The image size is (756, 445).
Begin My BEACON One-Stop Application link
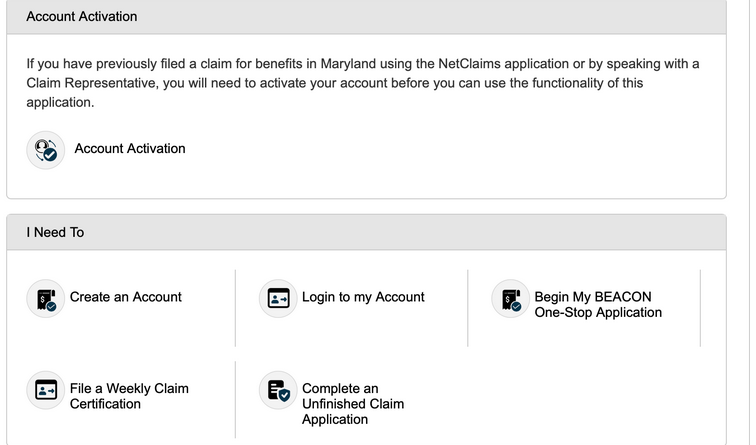598,305
